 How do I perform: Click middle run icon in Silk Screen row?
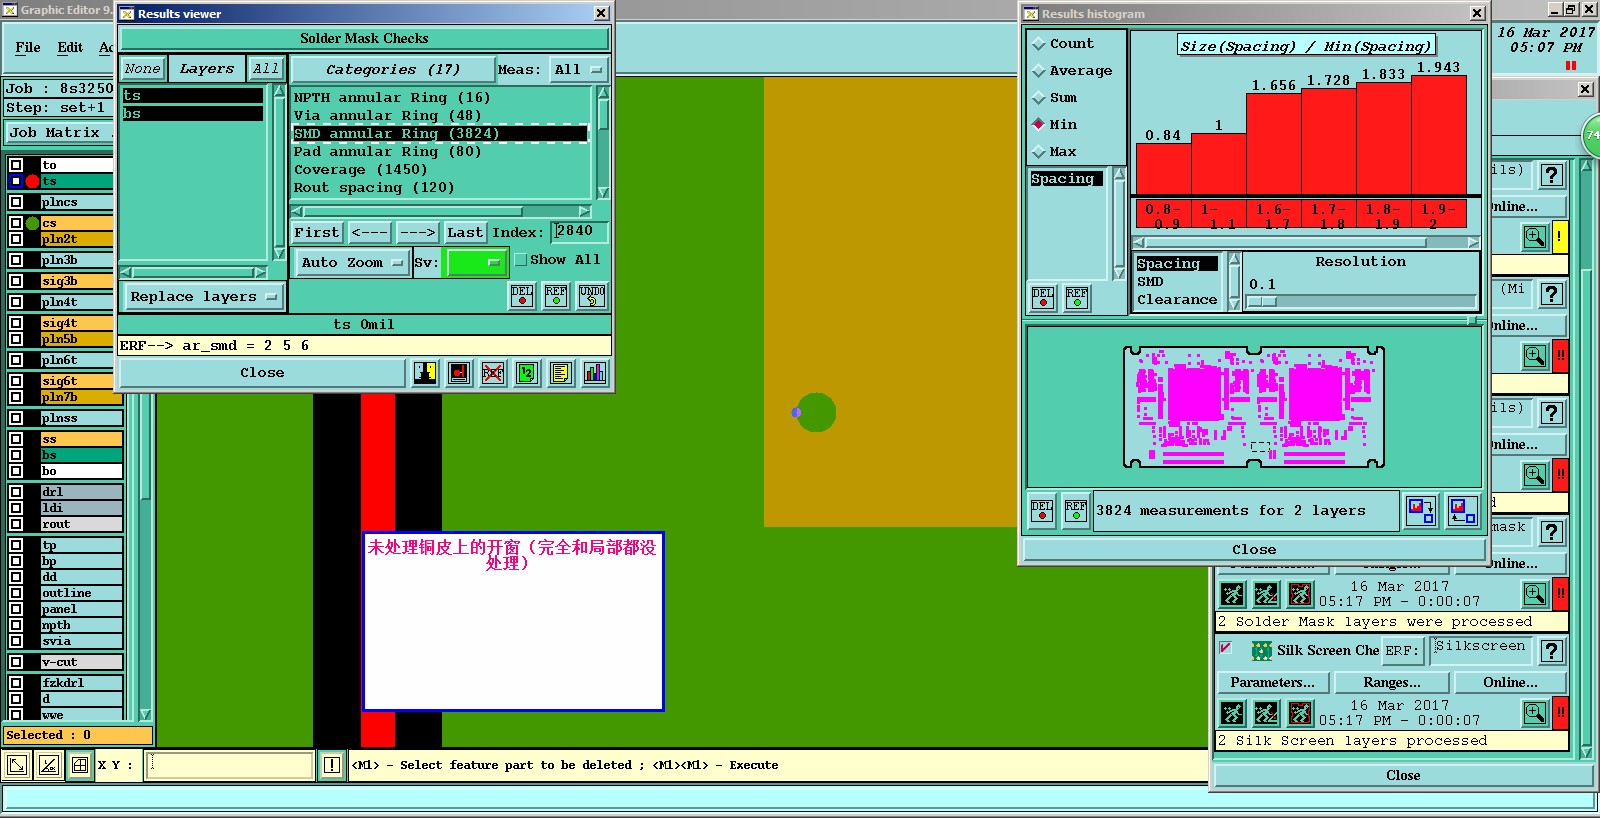(1266, 713)
